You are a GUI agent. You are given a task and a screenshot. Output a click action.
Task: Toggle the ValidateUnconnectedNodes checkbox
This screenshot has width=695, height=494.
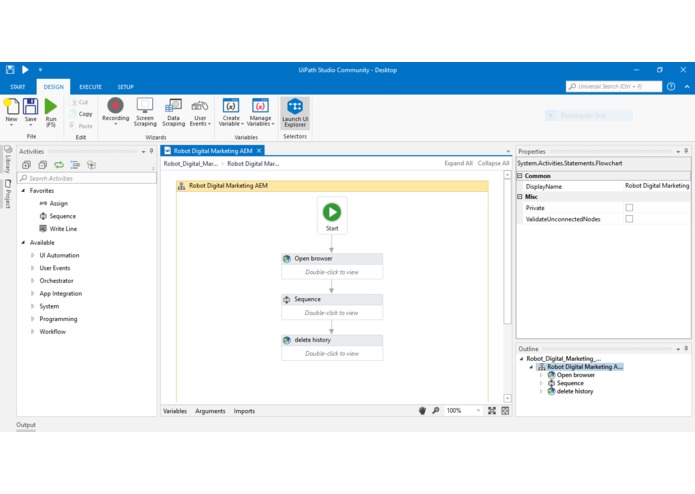[629, 219]
